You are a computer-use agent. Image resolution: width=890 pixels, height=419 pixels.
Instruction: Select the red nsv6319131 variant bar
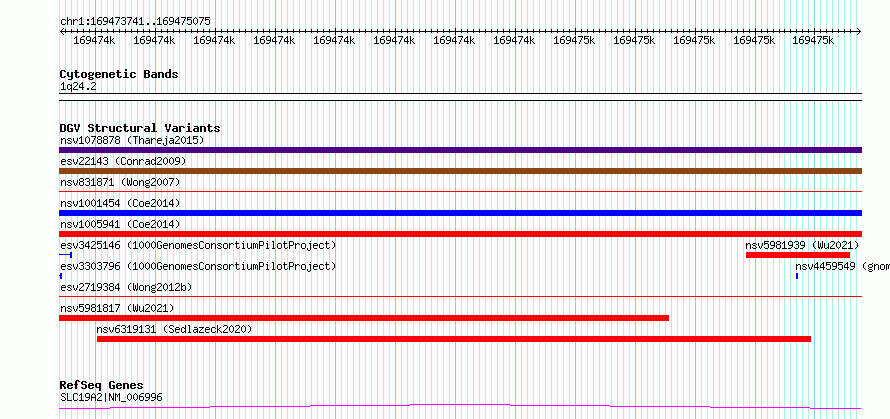pos(454,339)
